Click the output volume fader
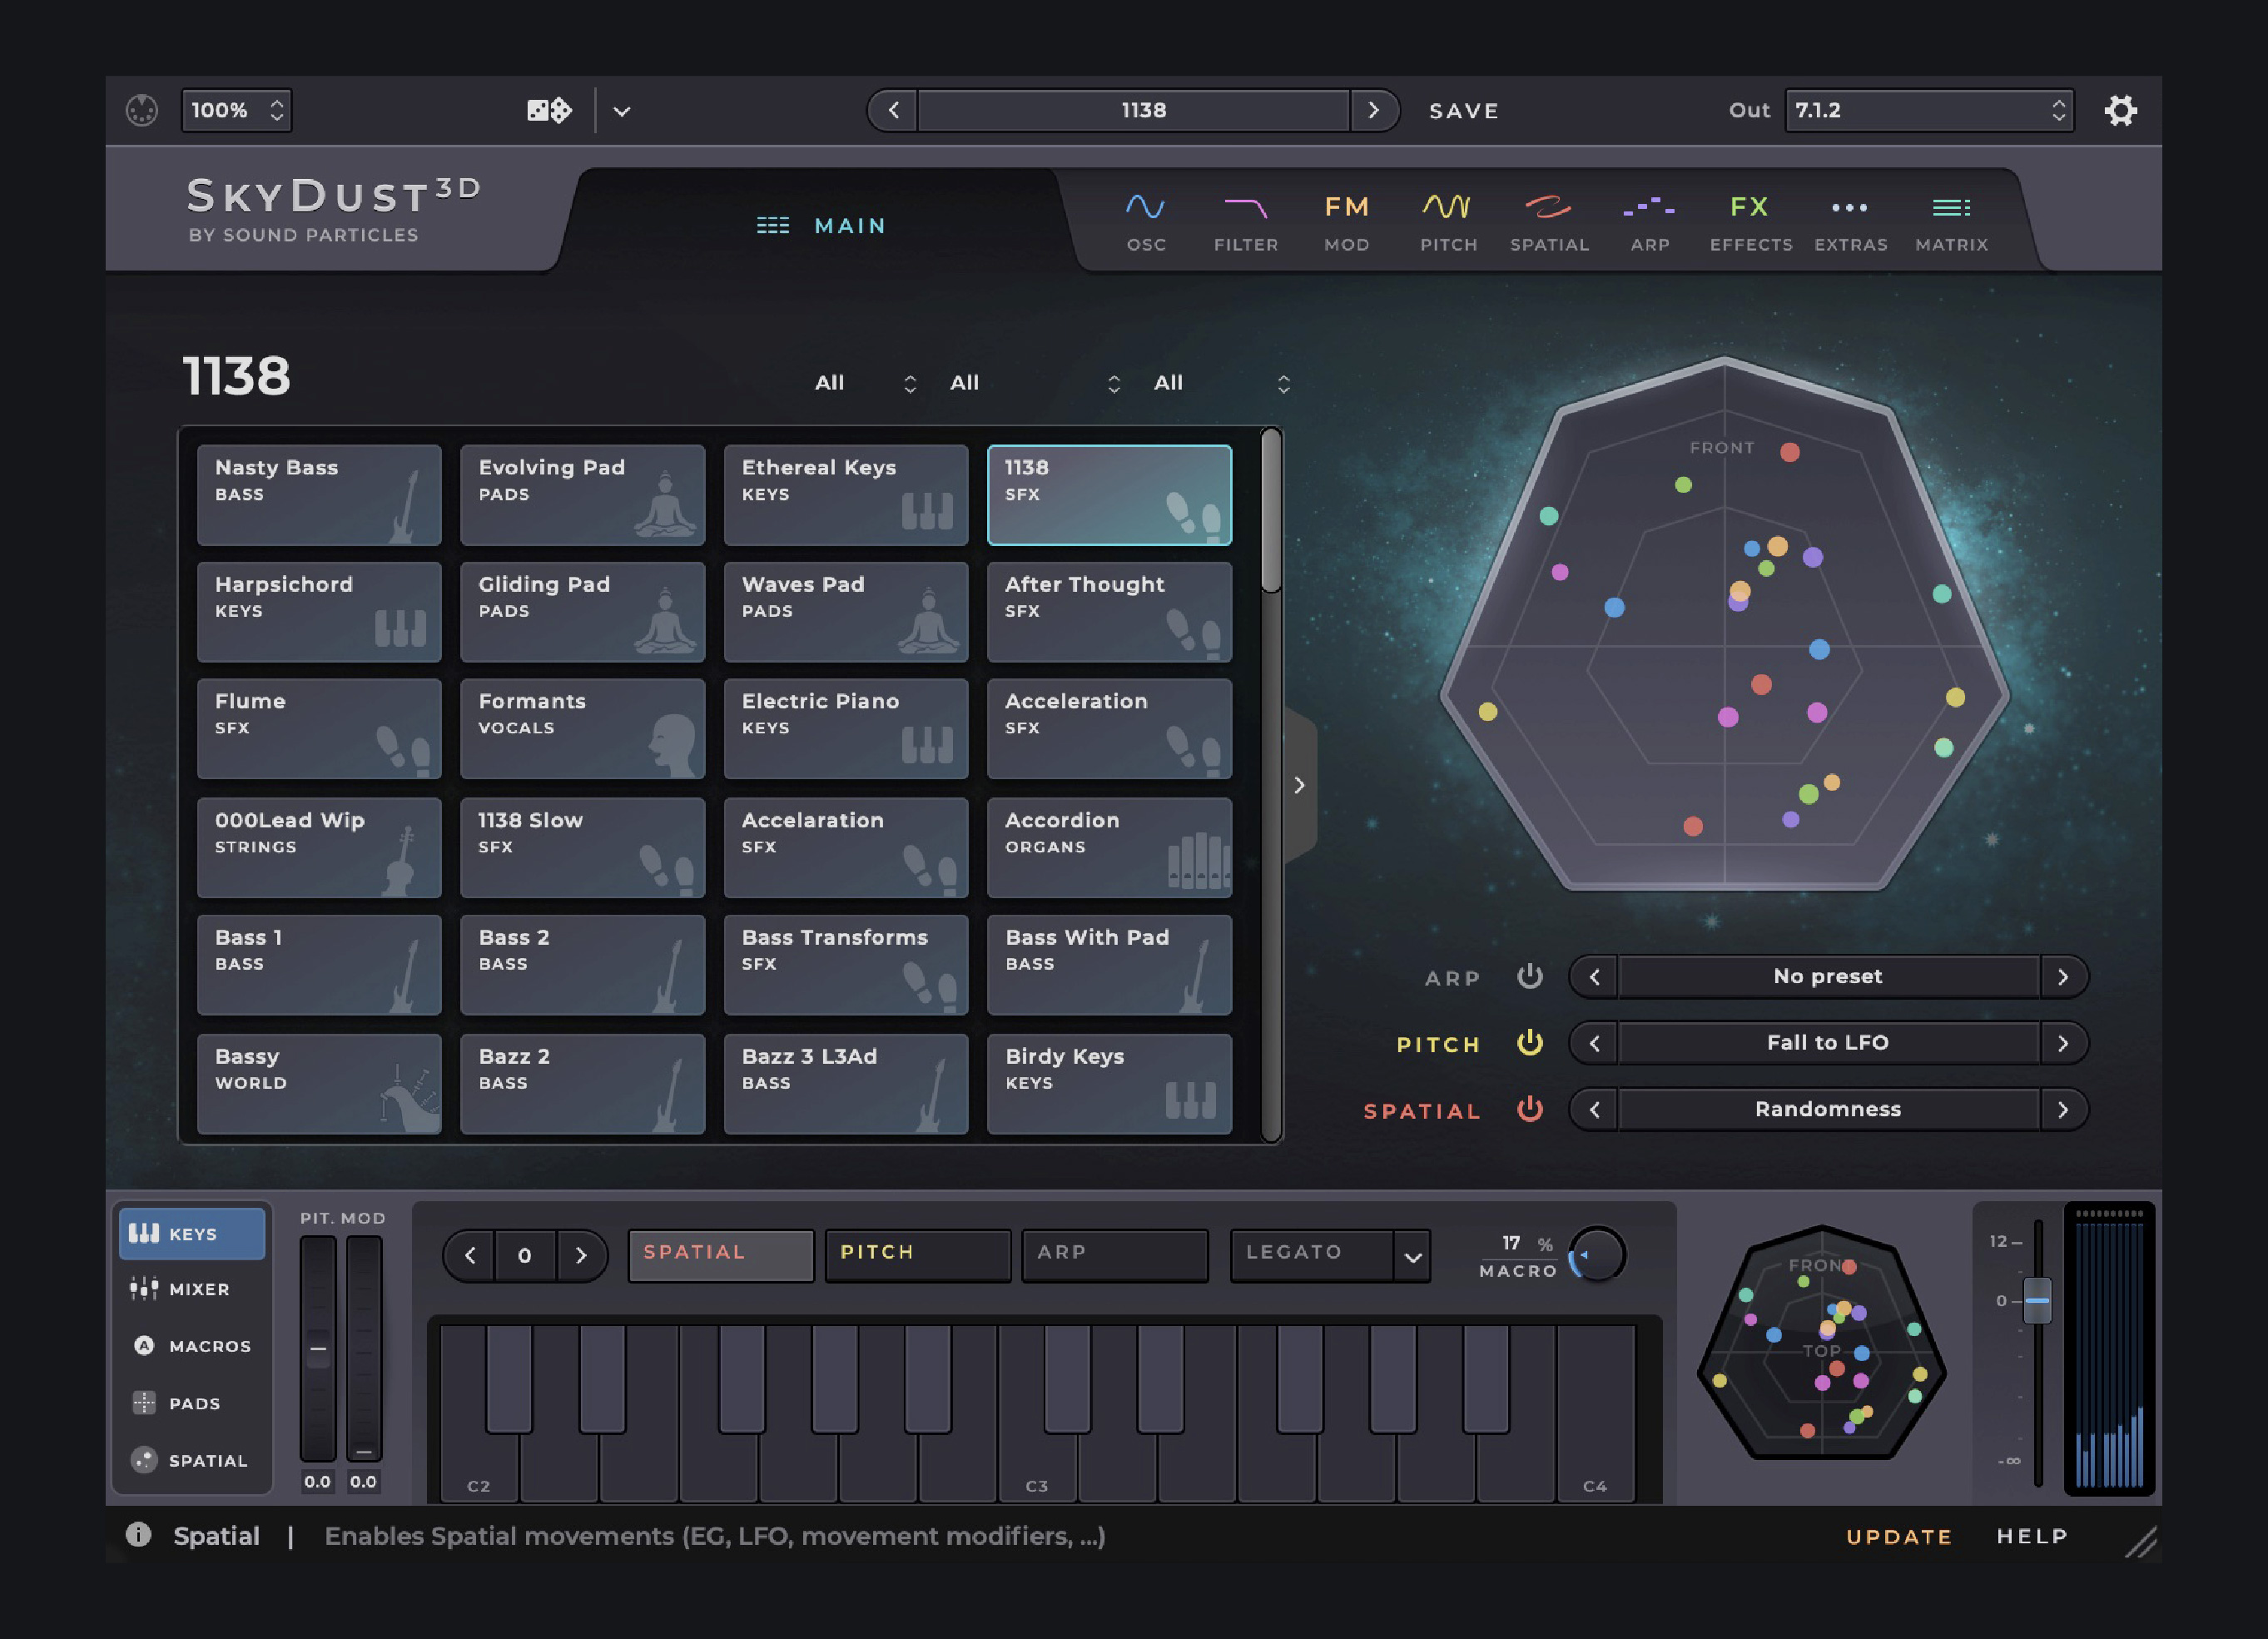This screenshot has height=1639, width=2268. click(2037, 1300)
